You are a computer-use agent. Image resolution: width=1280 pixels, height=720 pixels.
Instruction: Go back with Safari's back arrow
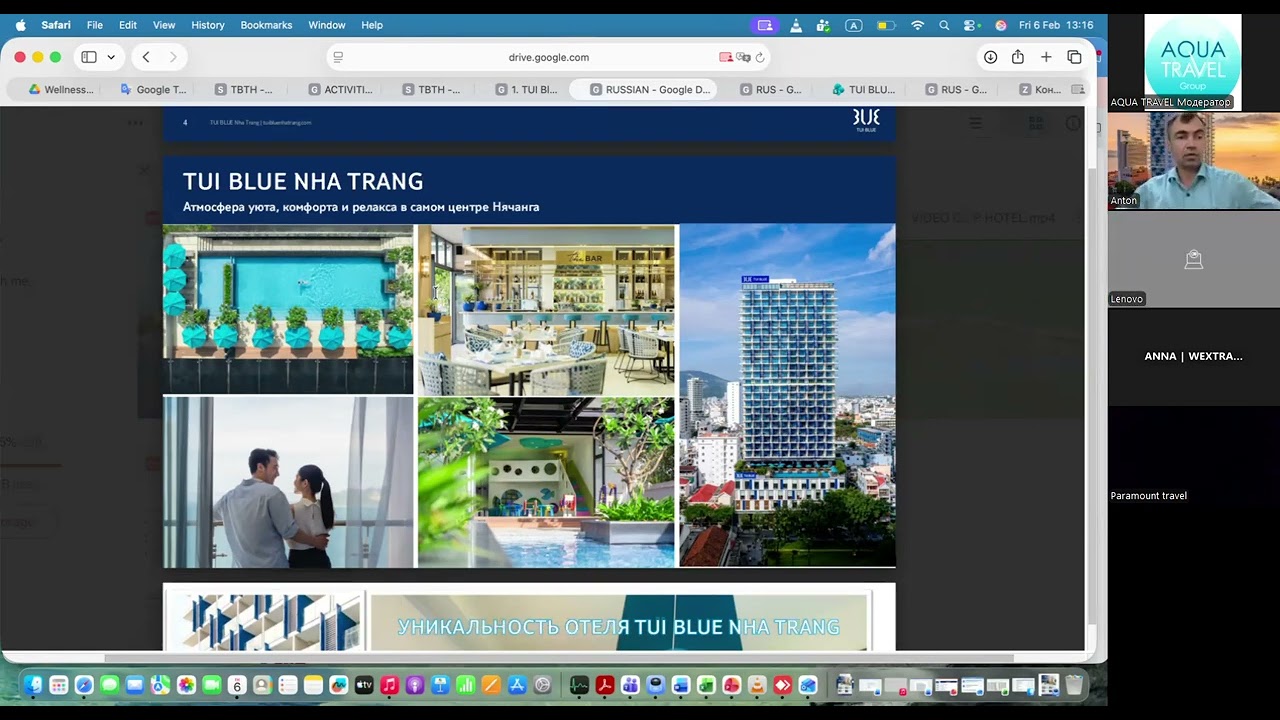coord(146,57)
